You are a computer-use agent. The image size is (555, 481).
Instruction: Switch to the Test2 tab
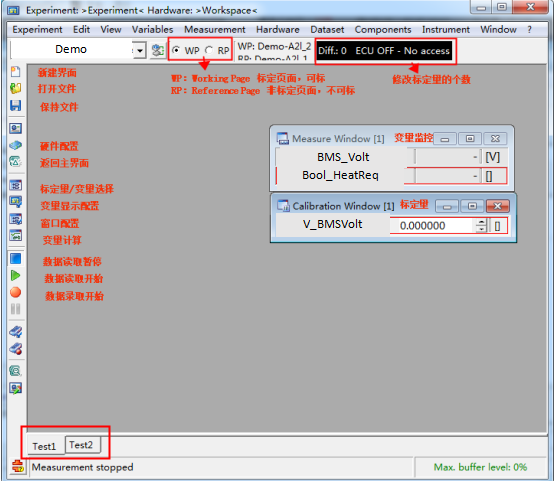(82, 445)
